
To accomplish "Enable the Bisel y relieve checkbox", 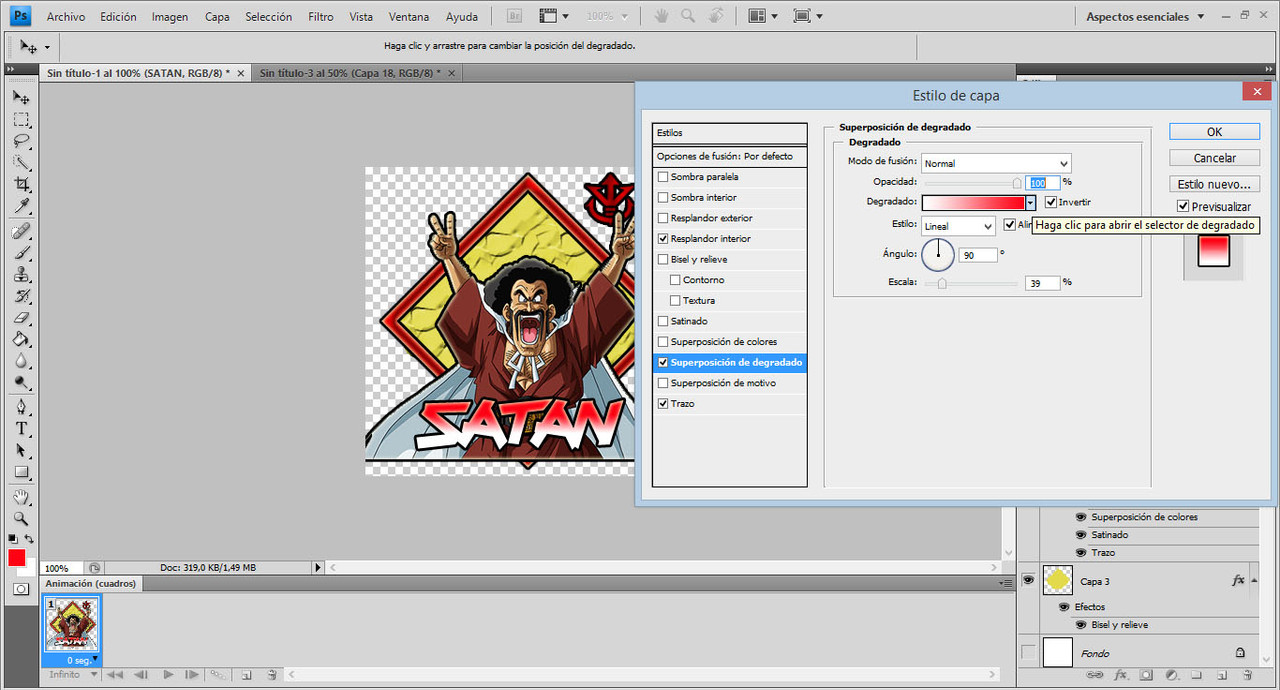I will [663, 259].
